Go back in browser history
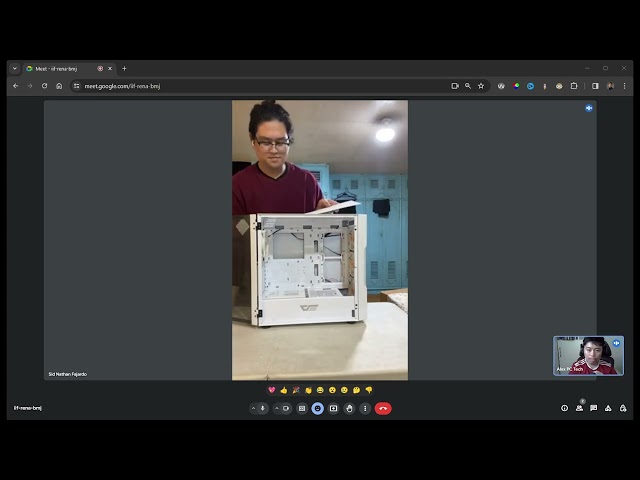This screenshot has height=480, width=640. pos(16,86)
